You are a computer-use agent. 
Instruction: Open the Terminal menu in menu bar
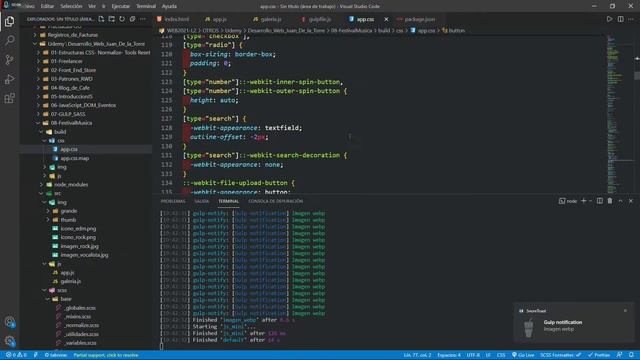tap(146, 6)
